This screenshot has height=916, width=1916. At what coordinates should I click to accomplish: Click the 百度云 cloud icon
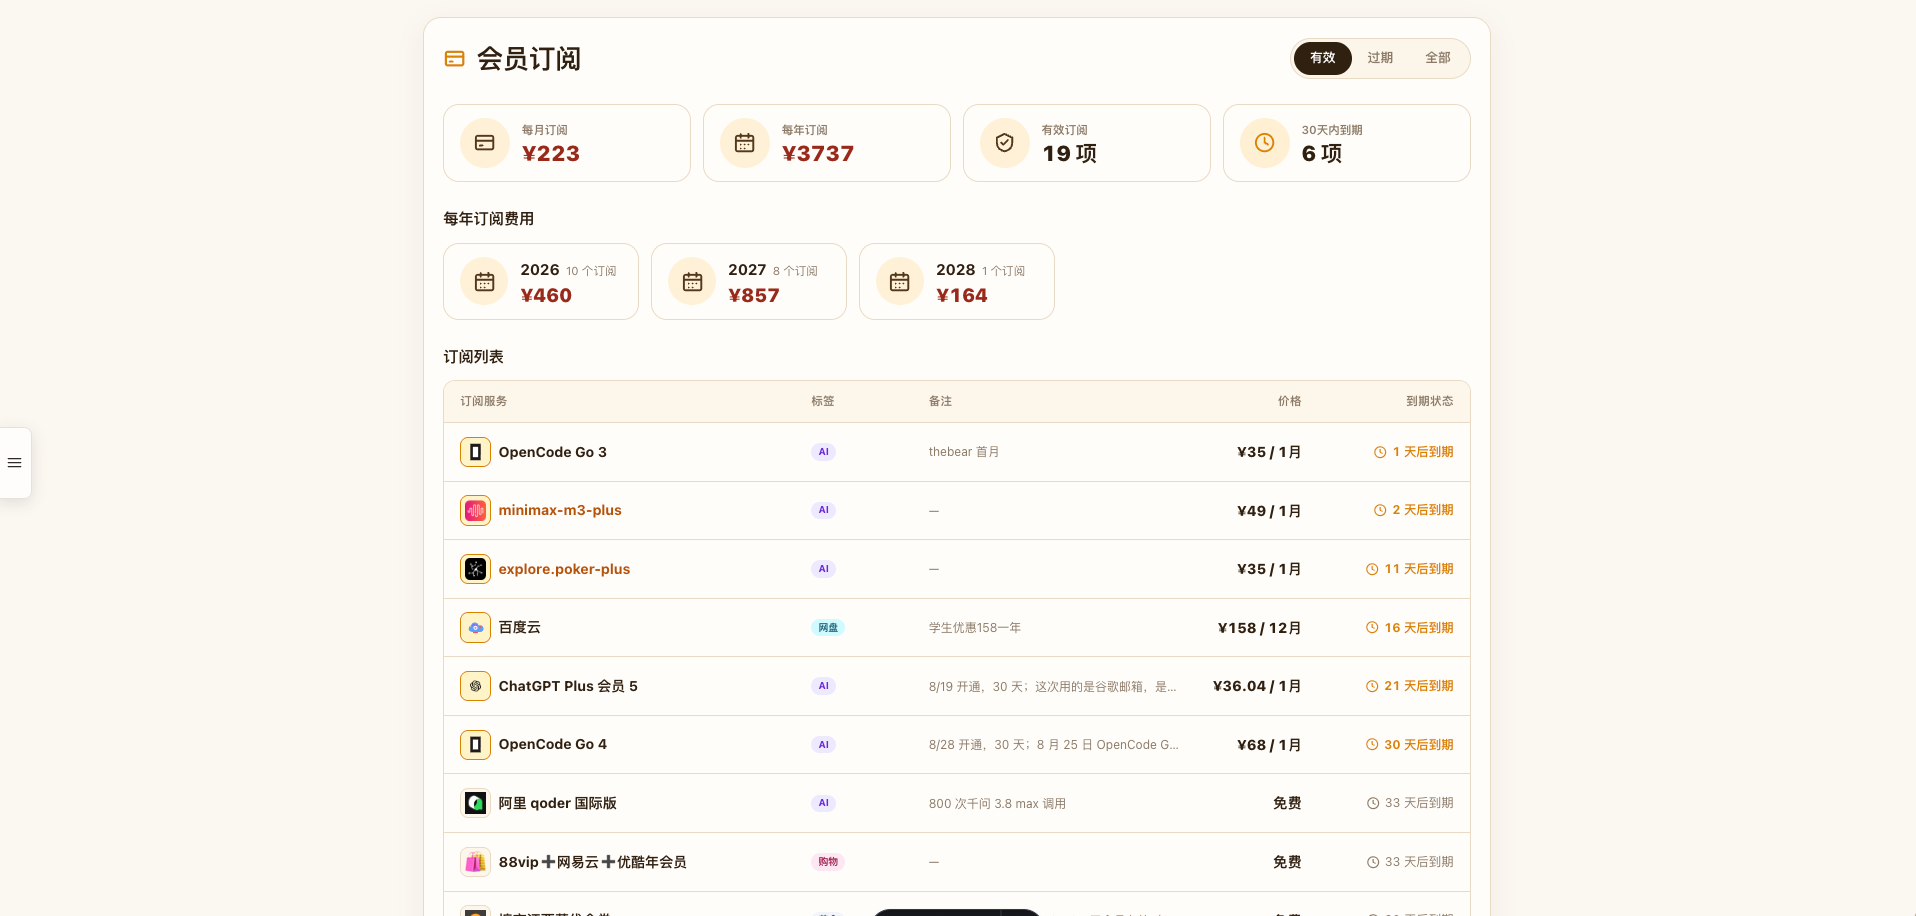[476, 628]
